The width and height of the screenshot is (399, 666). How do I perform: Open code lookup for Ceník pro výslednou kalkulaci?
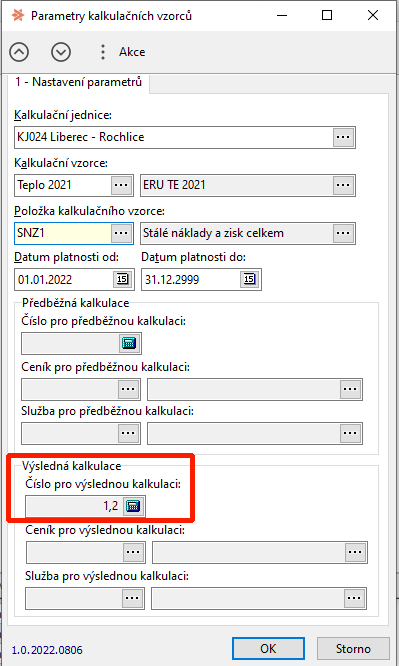coord(133,552)
